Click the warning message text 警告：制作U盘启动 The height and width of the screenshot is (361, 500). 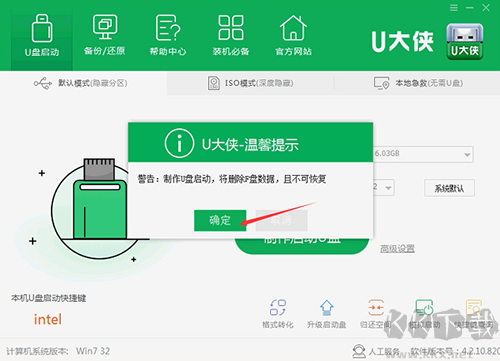pos(232,179)
